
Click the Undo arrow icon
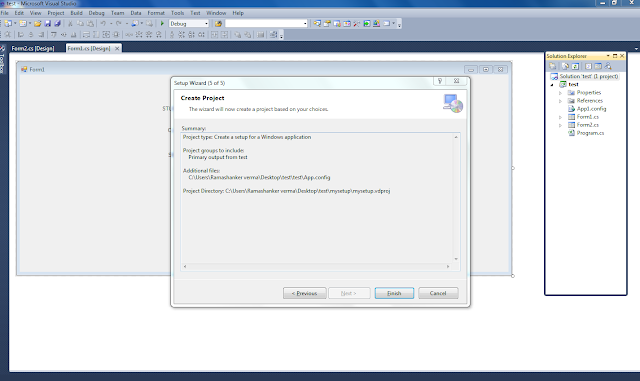103,24
